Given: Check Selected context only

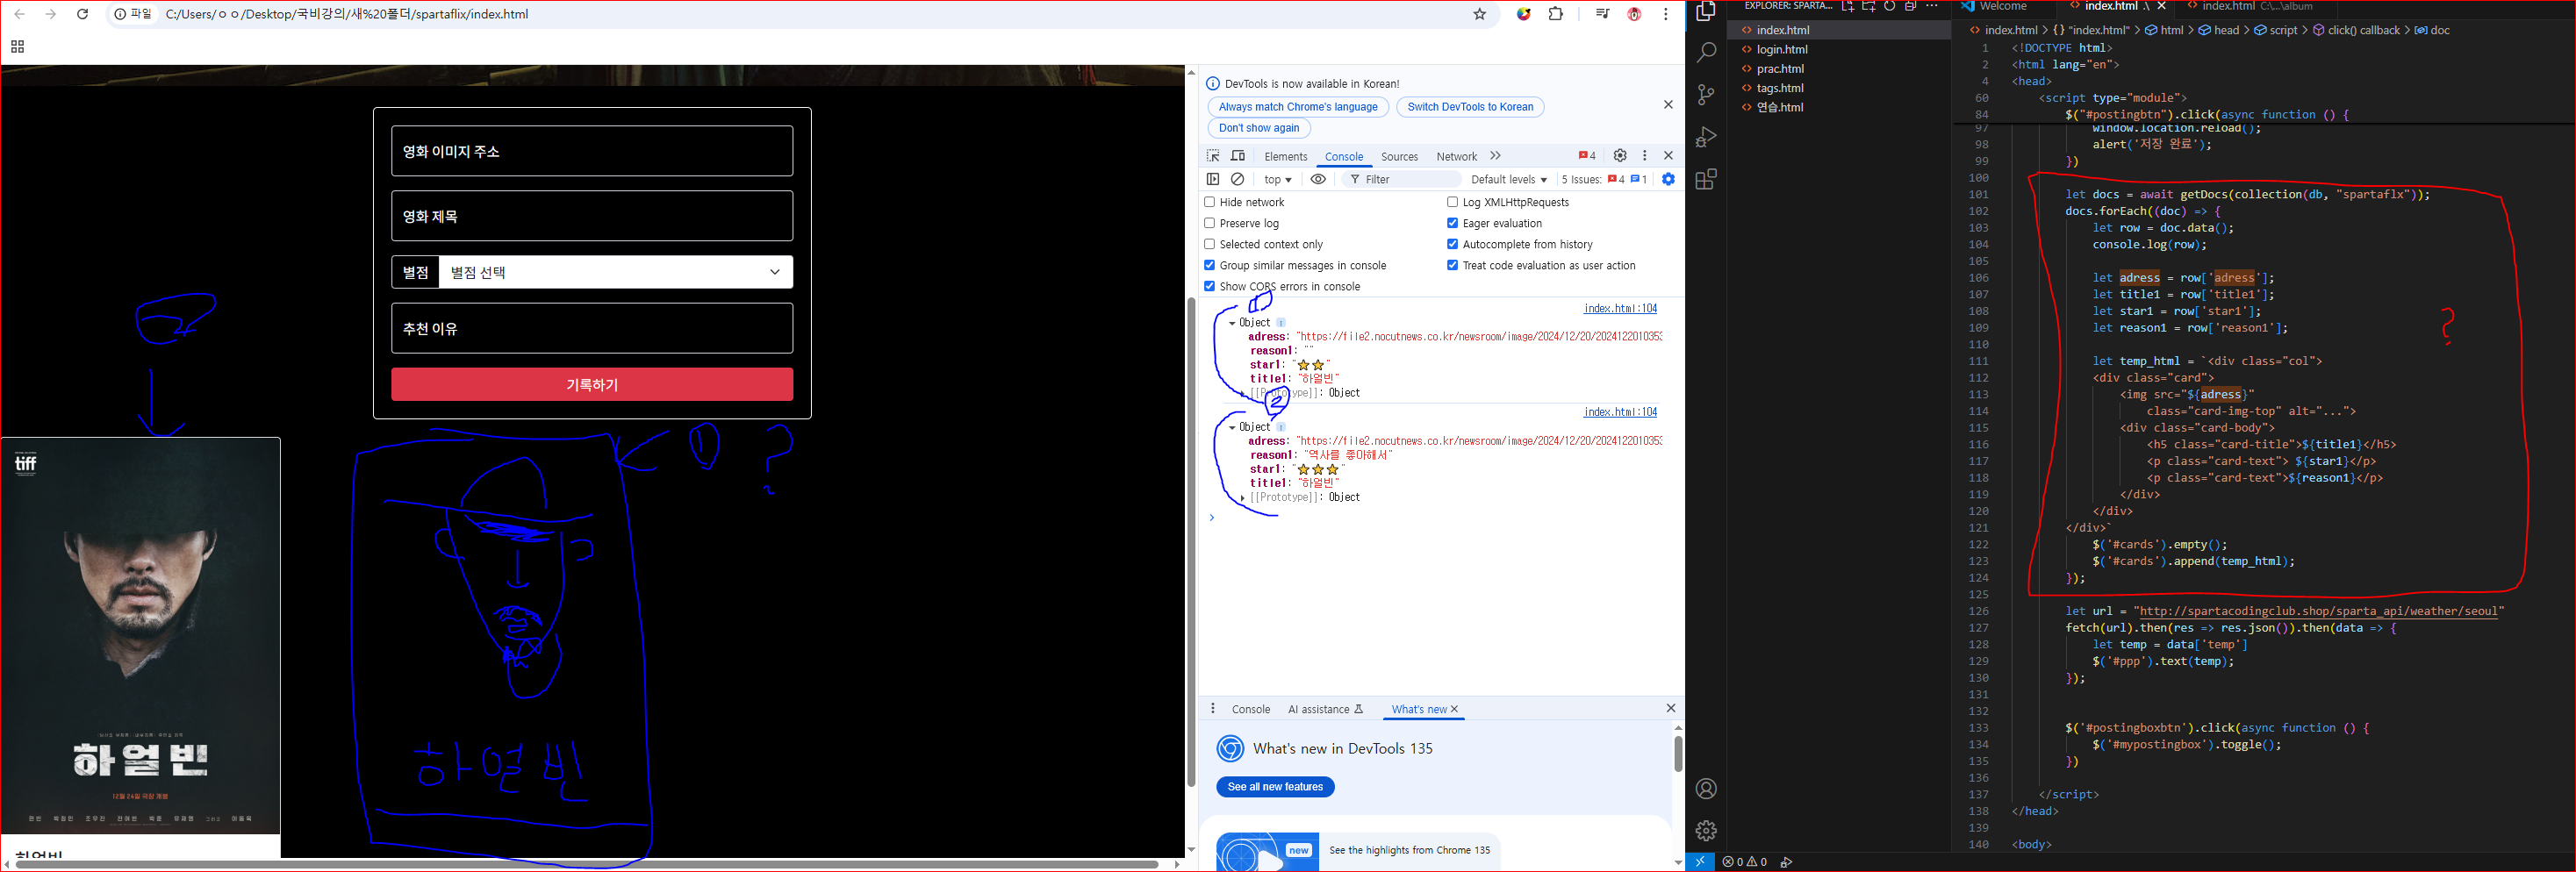Looking at the screenshot, I should 1210,244.
